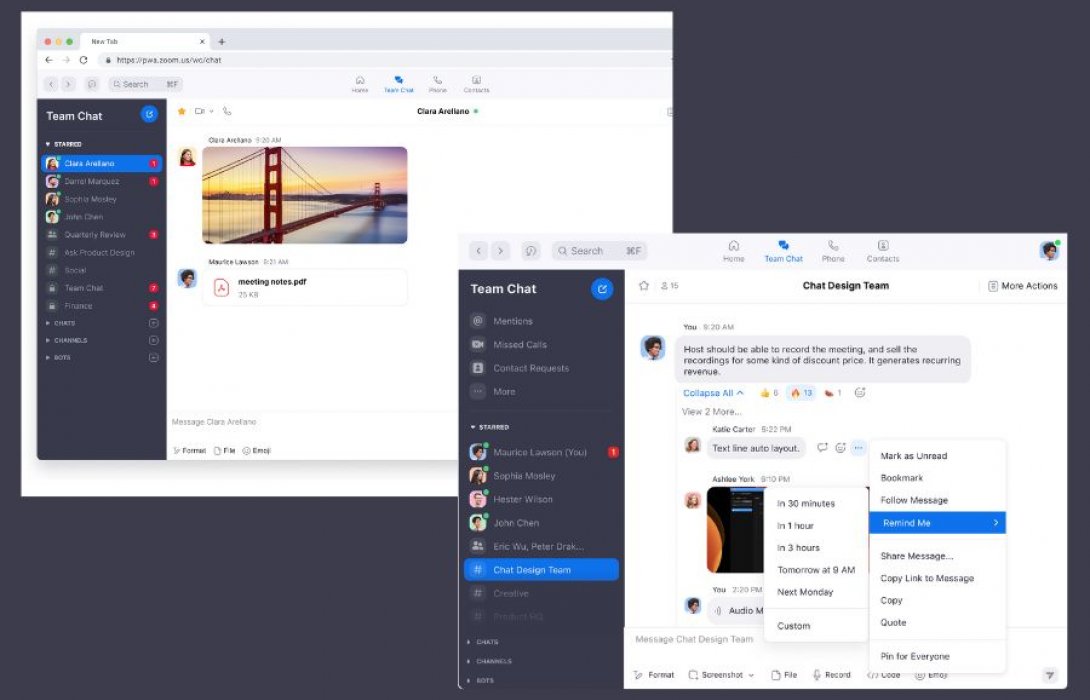Open Golden Gate bridge image
The image size is (1090, 700).
[304, 195]
